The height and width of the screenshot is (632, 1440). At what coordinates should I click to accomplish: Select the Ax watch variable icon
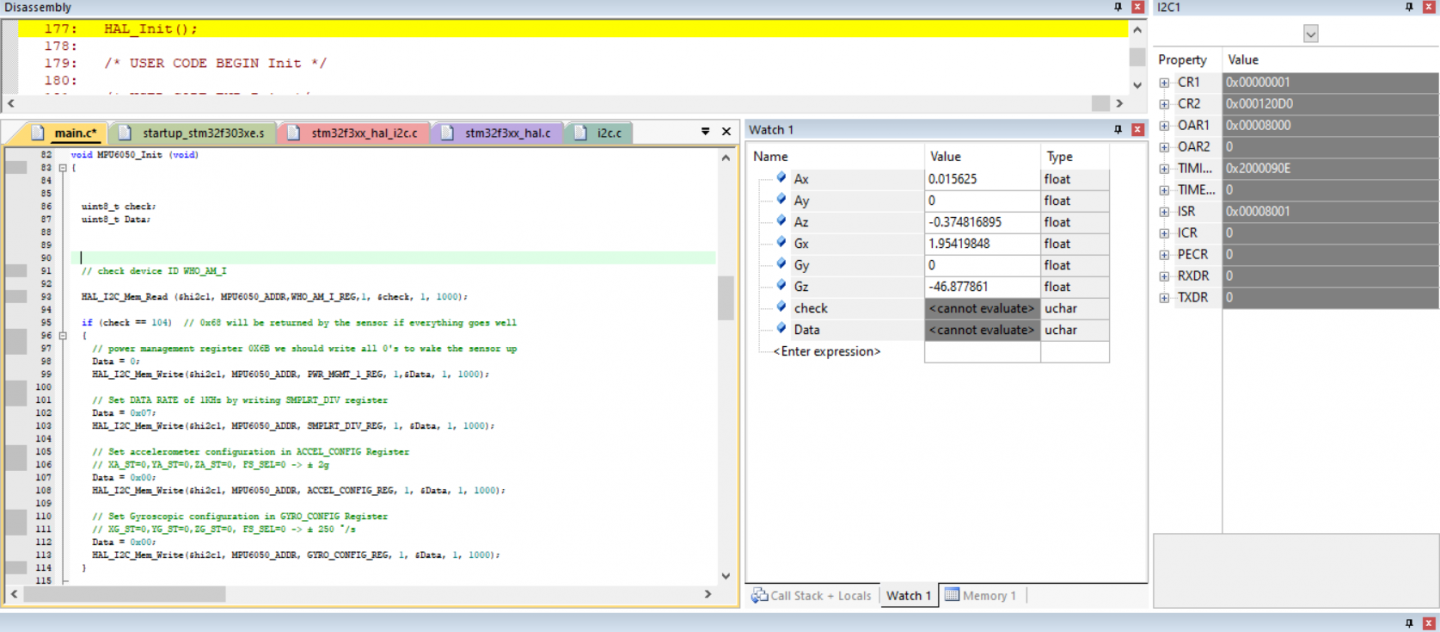pos(781,179)
